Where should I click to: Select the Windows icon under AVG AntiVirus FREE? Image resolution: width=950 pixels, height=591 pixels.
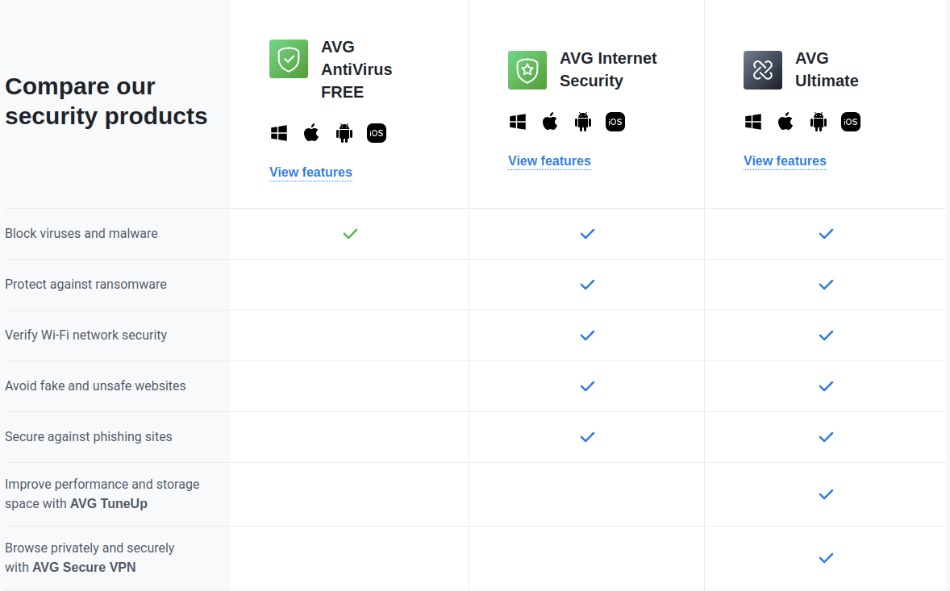(x=279, y=133)
